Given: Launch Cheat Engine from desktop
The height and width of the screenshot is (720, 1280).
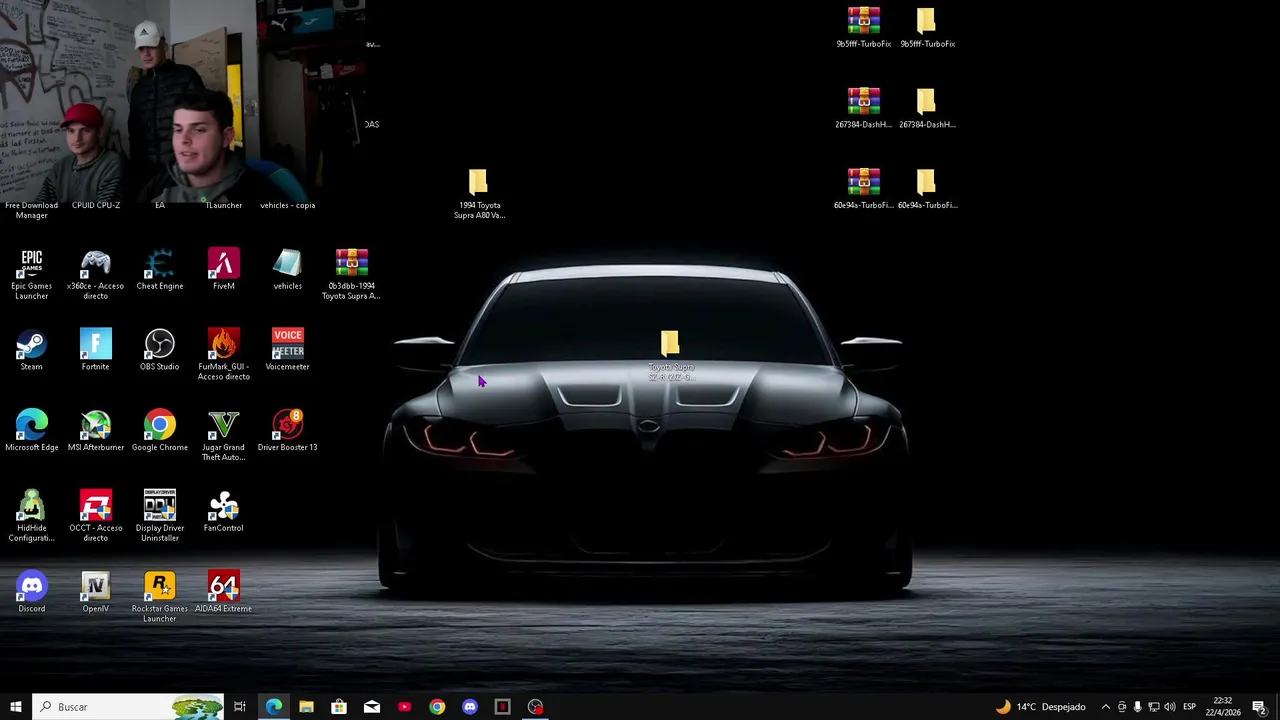Looking at the screenshot, I should coord(160,270).
